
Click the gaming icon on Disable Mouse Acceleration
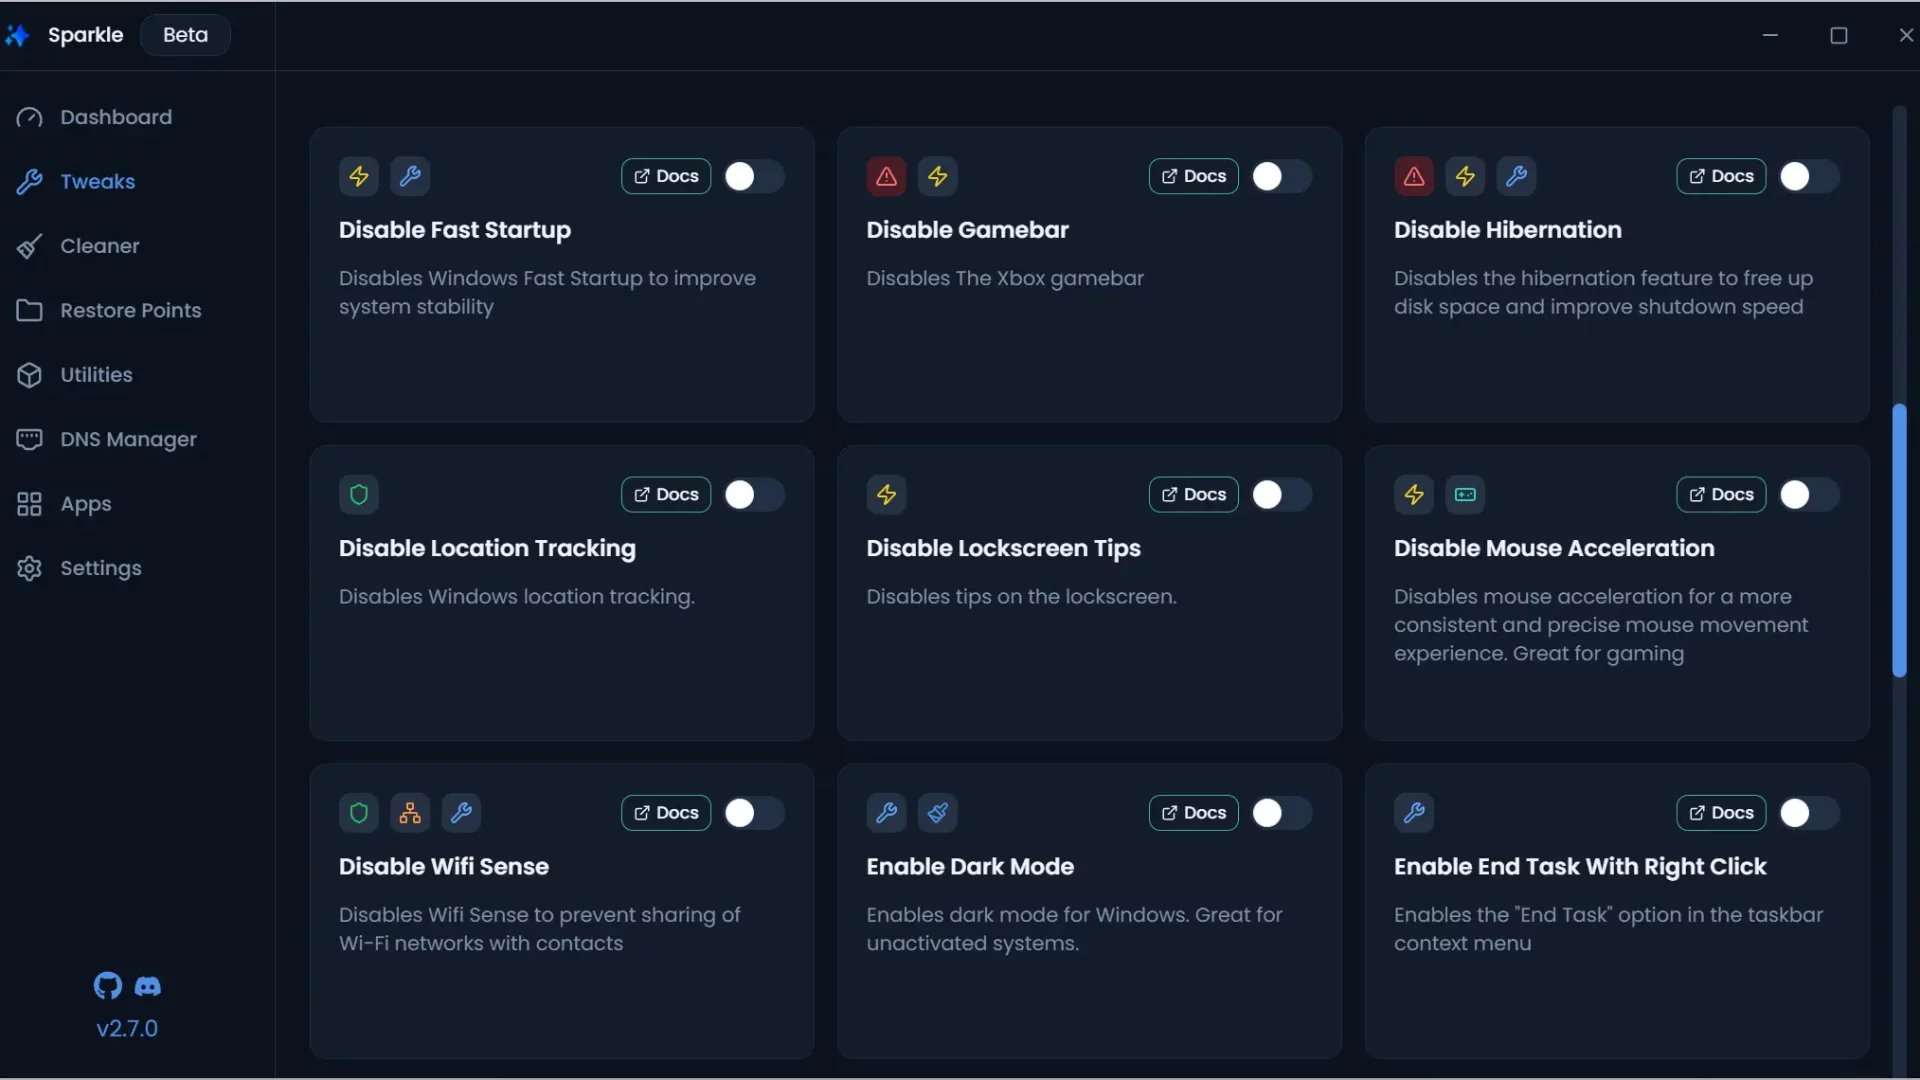coord(1465,495)
